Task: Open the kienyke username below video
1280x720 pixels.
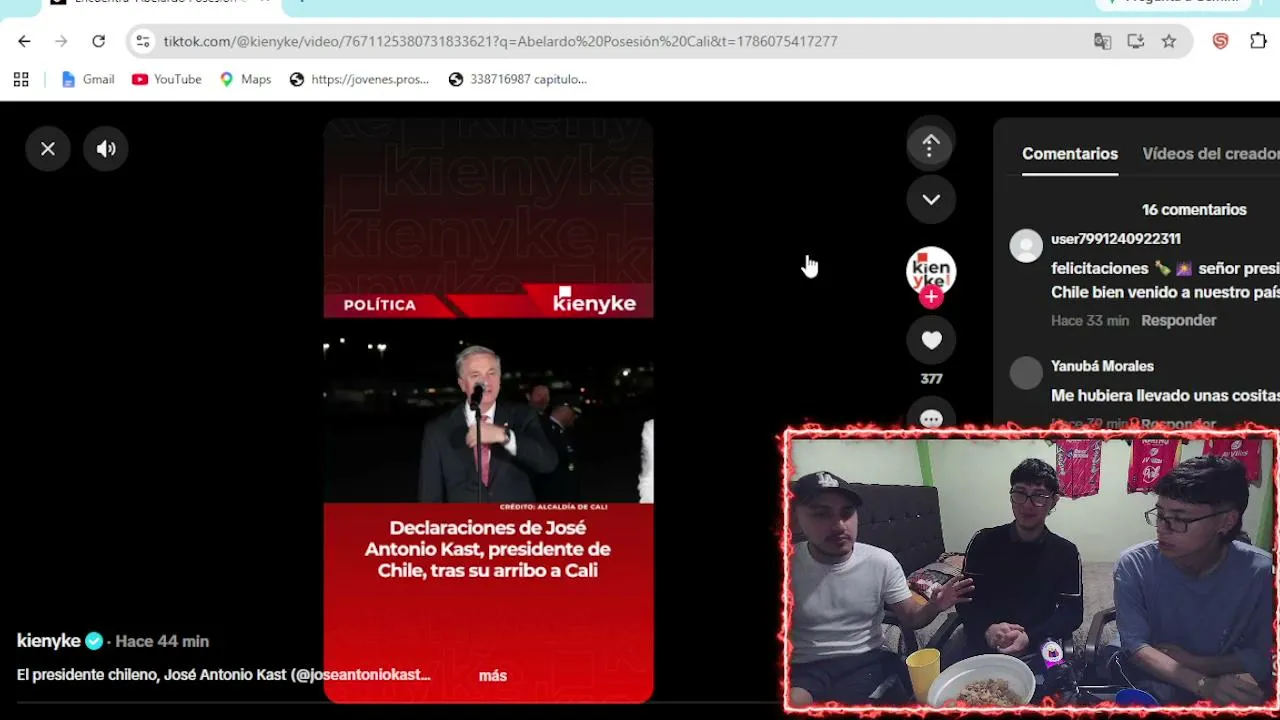Action: coord(49,641)
